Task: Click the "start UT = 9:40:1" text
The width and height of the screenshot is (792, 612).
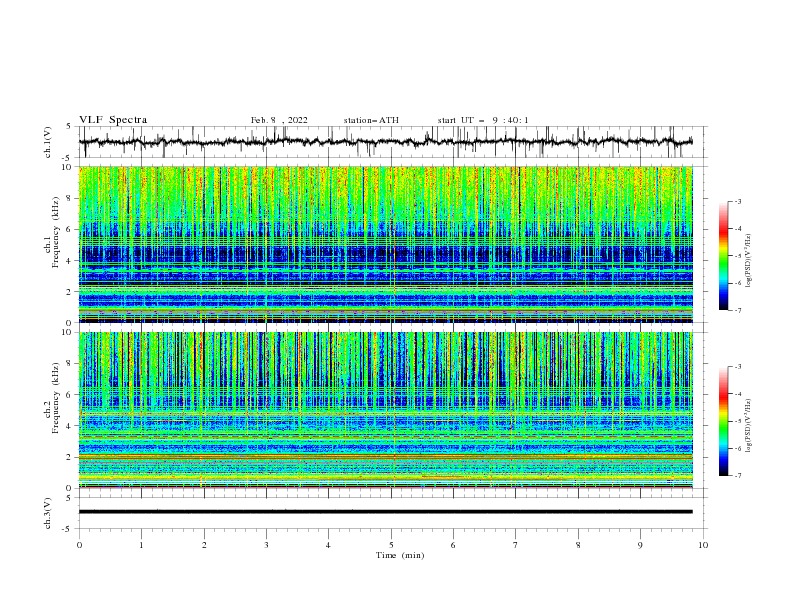Action: [482, 120]
